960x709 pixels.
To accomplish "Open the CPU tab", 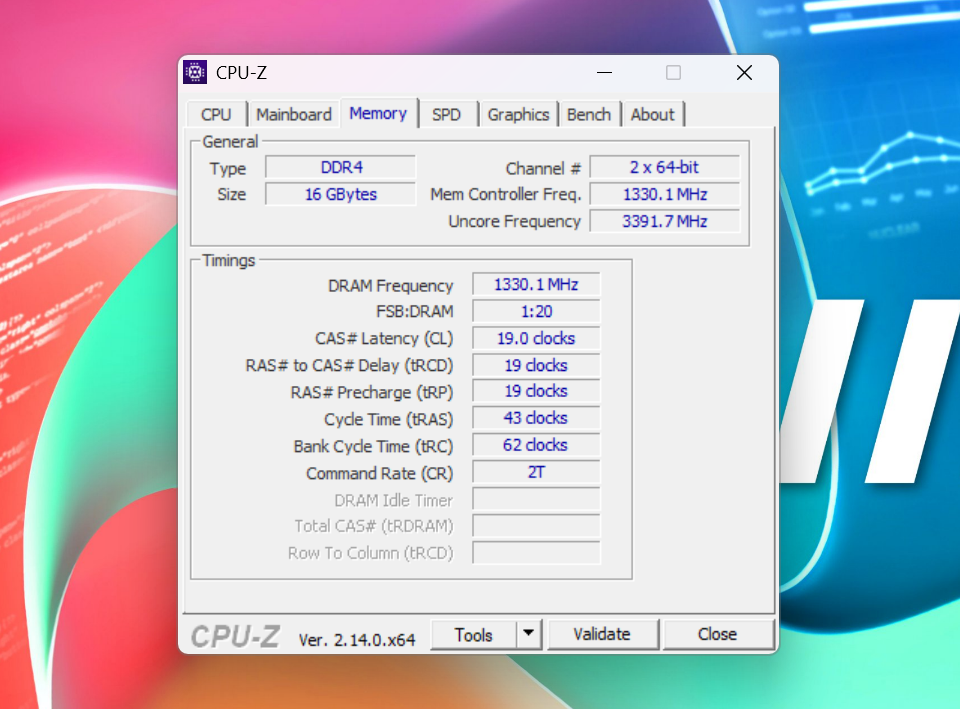I will coord(216,114).
